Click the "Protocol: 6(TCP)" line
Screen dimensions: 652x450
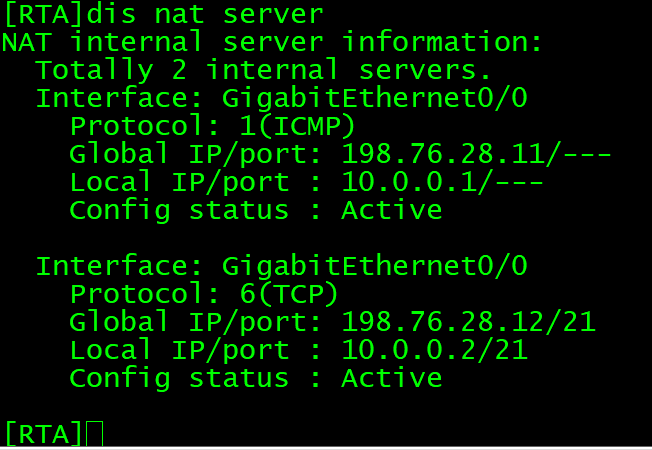tap(204, 295)
